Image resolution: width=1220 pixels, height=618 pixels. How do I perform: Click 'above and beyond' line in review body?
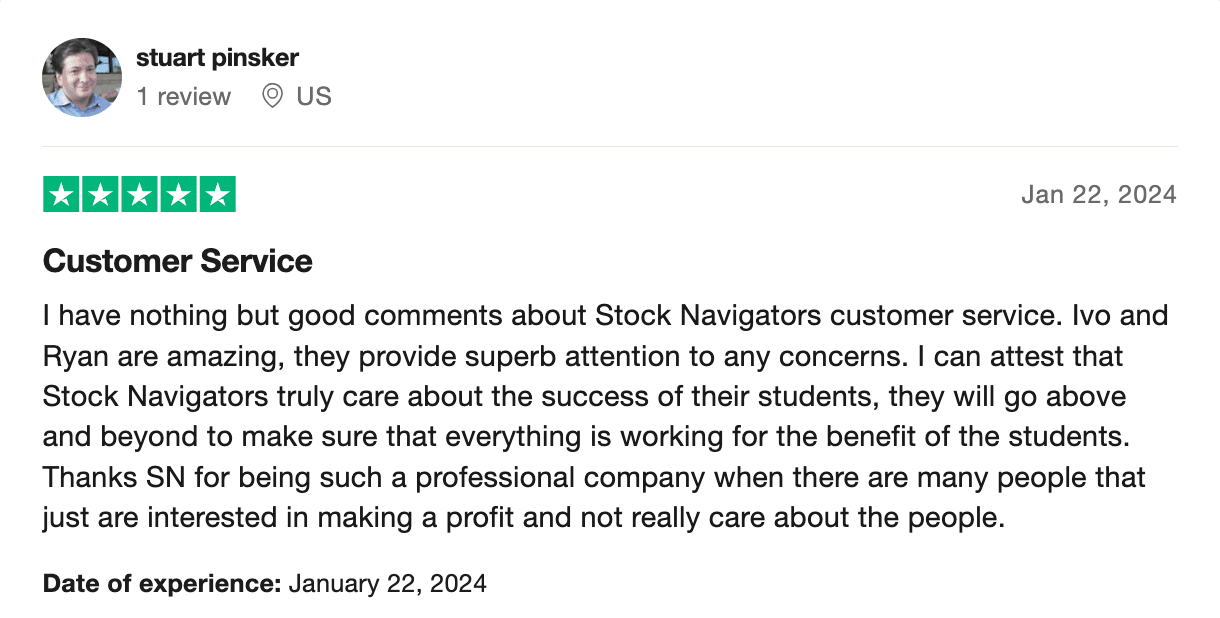pyautogui.click(x=598, y=437)
